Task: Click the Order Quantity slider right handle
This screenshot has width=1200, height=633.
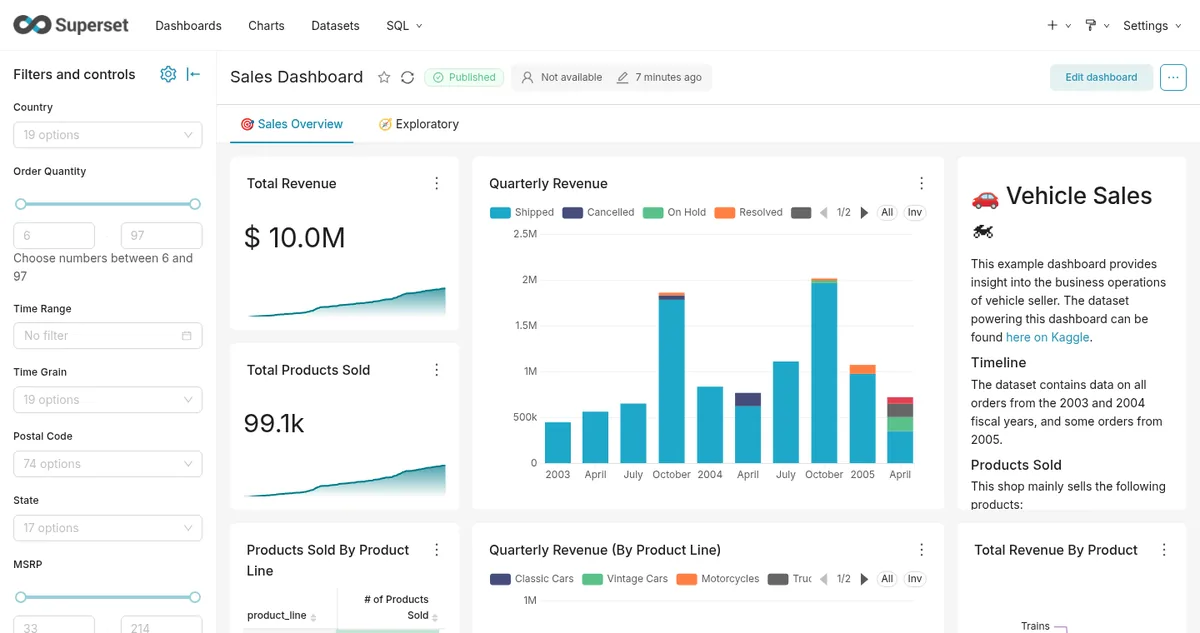Action: pyautogui.click(x=195, y=204)
